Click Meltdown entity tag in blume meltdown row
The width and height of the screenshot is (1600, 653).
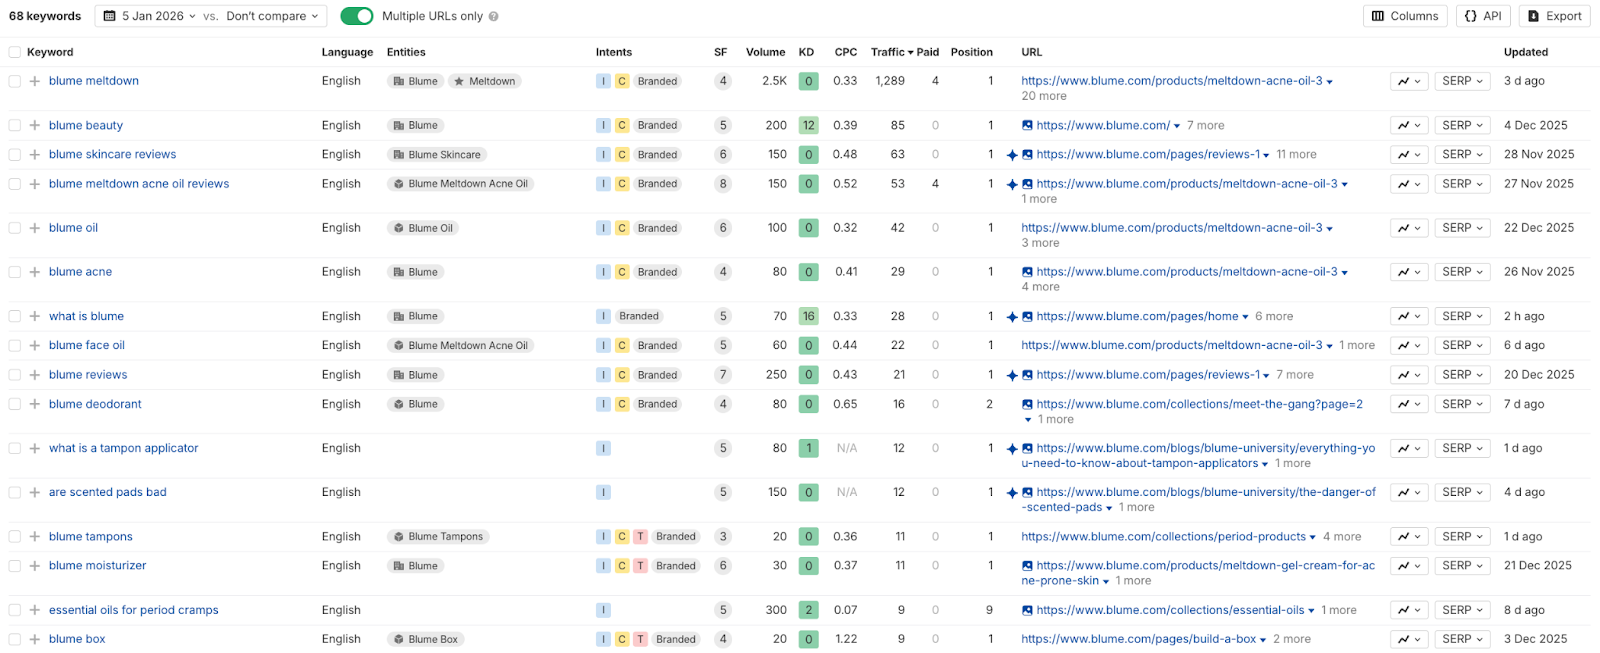[484, 81]
